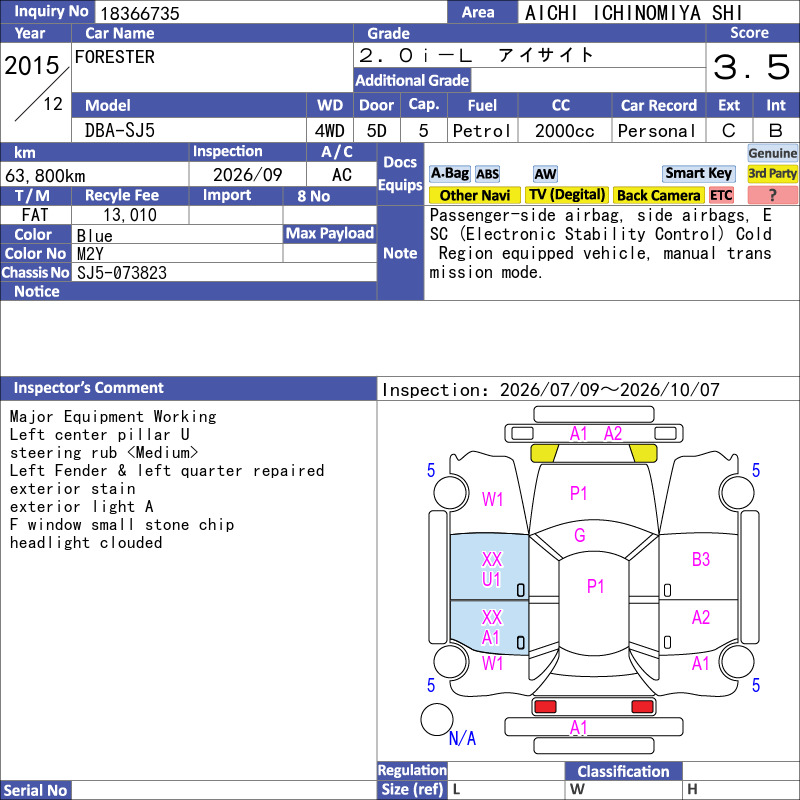Viewport: 800px width, 800px height.
Task: Click the chassis number SJ5-073823
Action: click(x=122, y=273)
